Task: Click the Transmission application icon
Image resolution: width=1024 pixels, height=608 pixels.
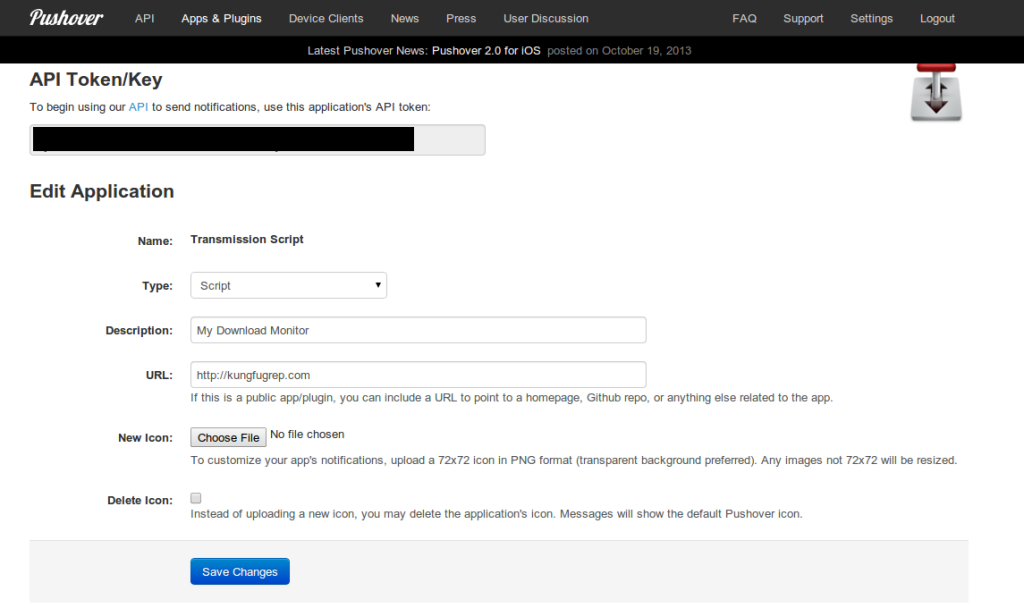Action: click(x=936, y=92)
